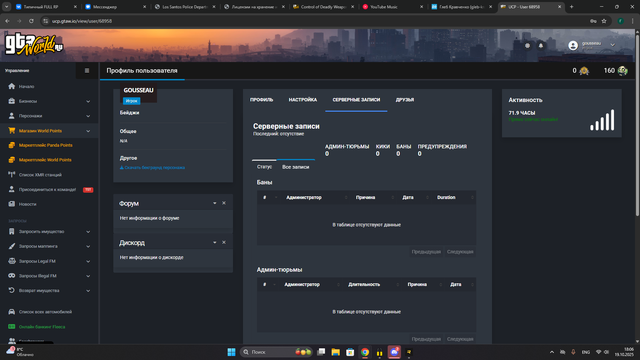Click the Возврат имущества history icon

(x=11, y=290)
